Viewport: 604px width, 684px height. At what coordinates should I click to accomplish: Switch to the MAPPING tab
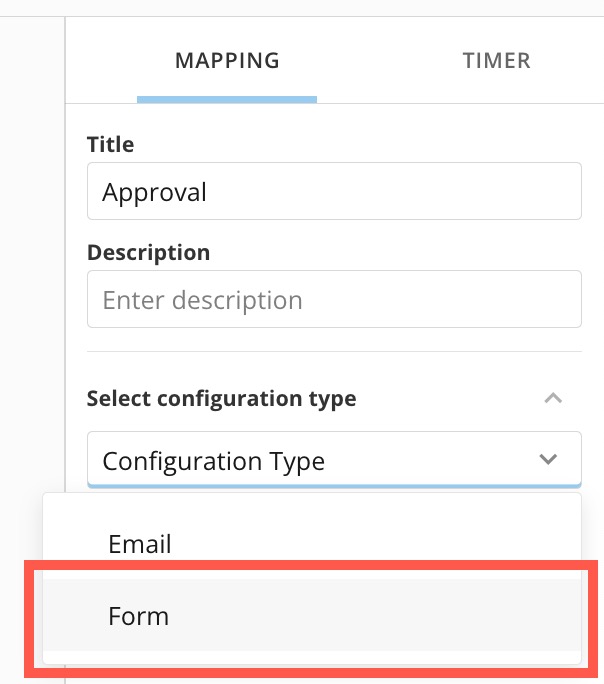[x=227, y=60]
